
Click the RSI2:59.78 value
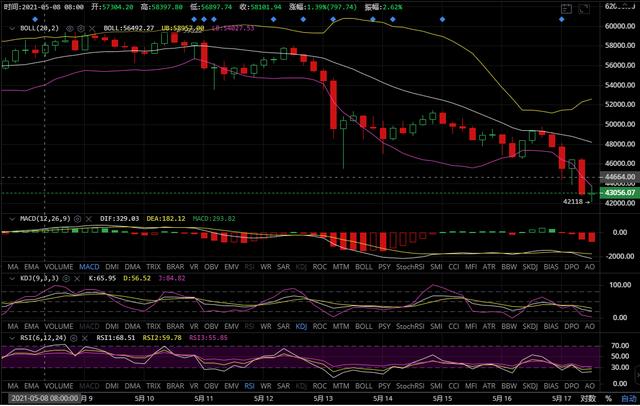click(162, 338)
